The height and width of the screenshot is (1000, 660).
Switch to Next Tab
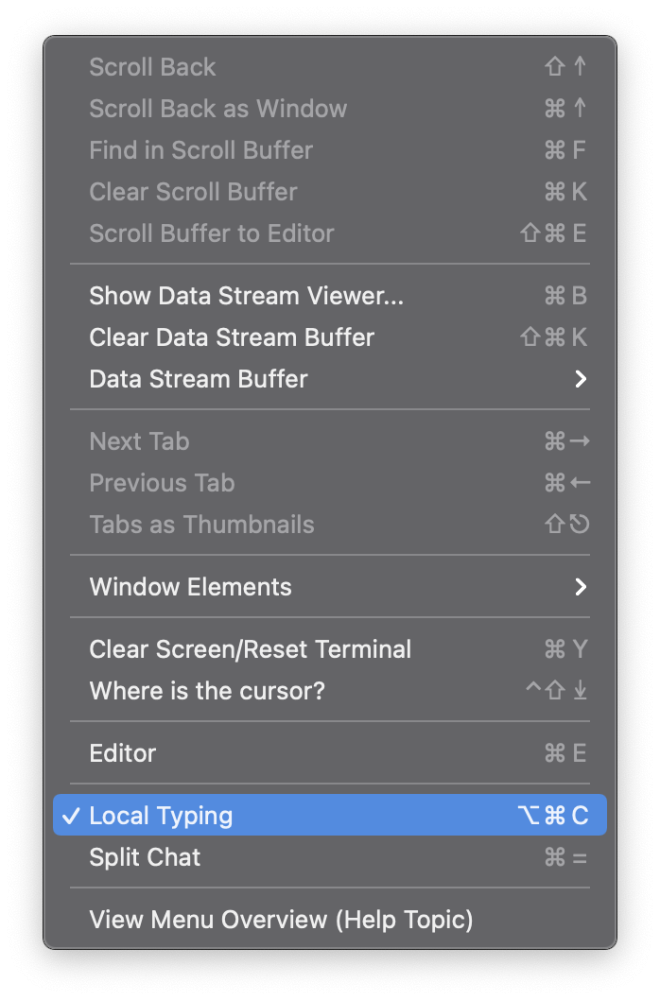click(x=139, y=442)
